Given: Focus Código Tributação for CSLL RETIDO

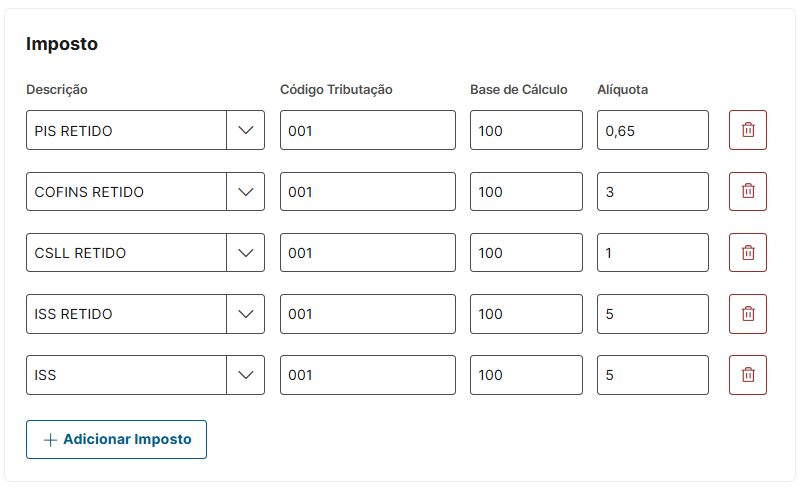Looking at the screenshot, I should (367, 253).
